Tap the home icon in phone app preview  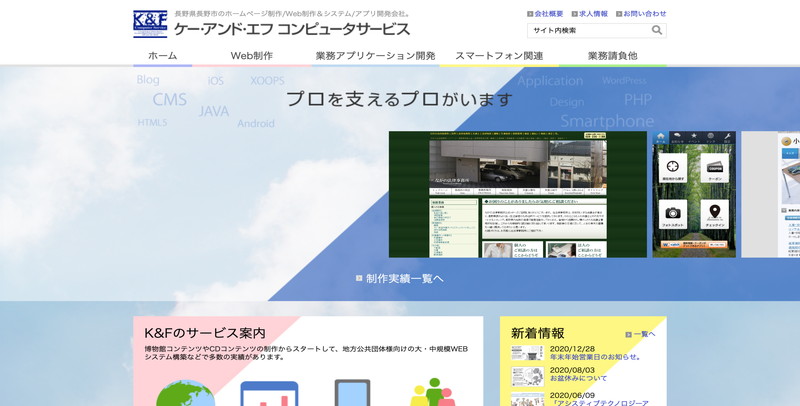[661, 137]
